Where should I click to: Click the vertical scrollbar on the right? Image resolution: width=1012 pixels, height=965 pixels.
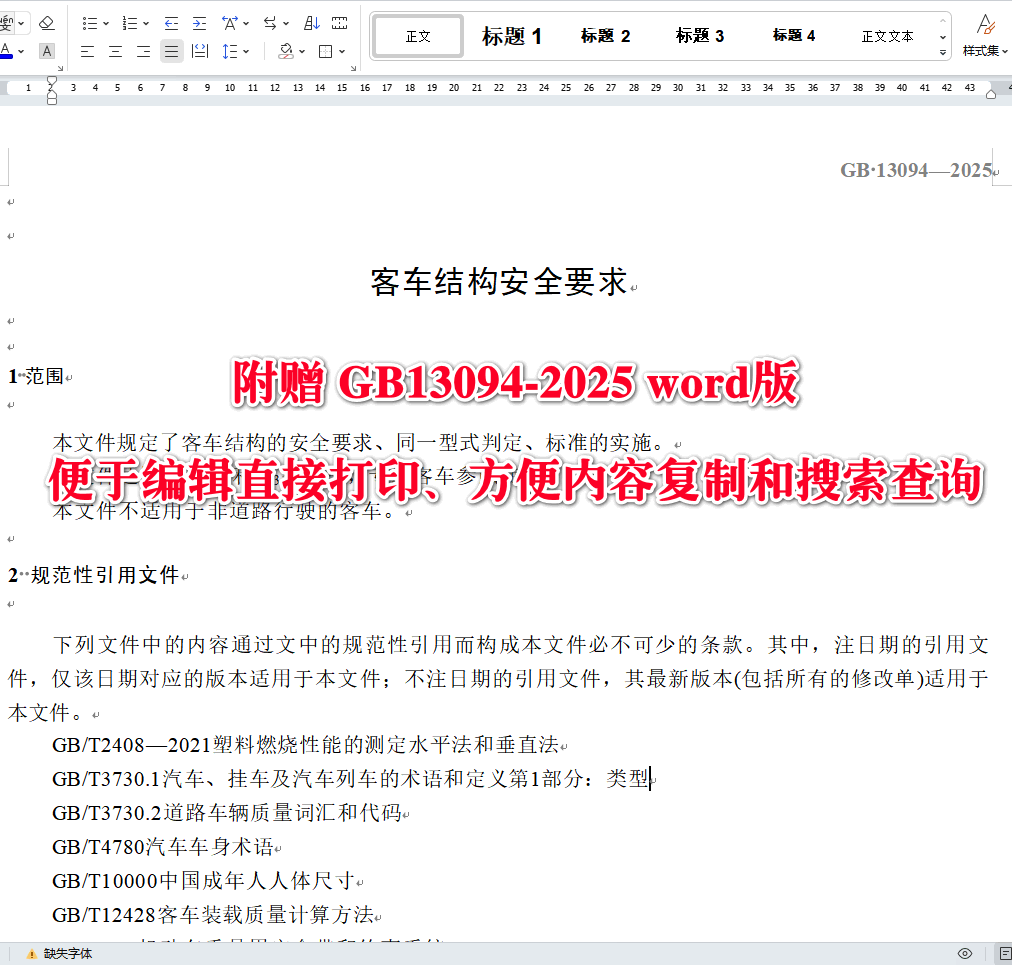point(1006,500)
